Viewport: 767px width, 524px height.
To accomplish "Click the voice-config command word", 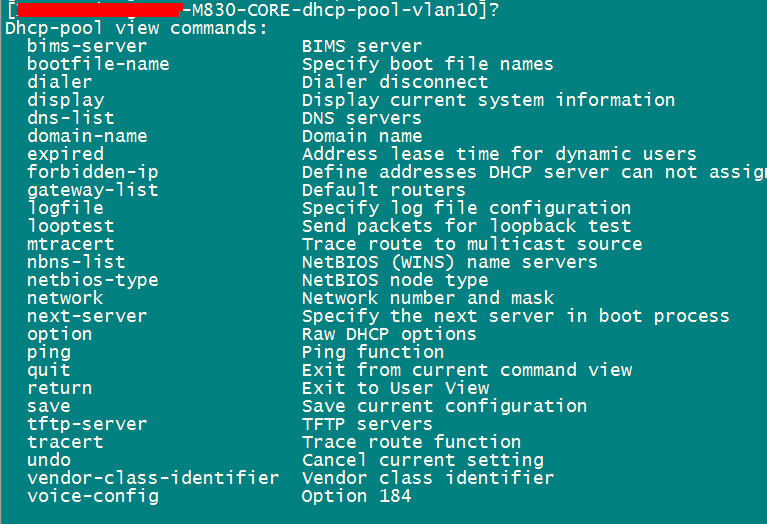I will (x=92, y=496).
